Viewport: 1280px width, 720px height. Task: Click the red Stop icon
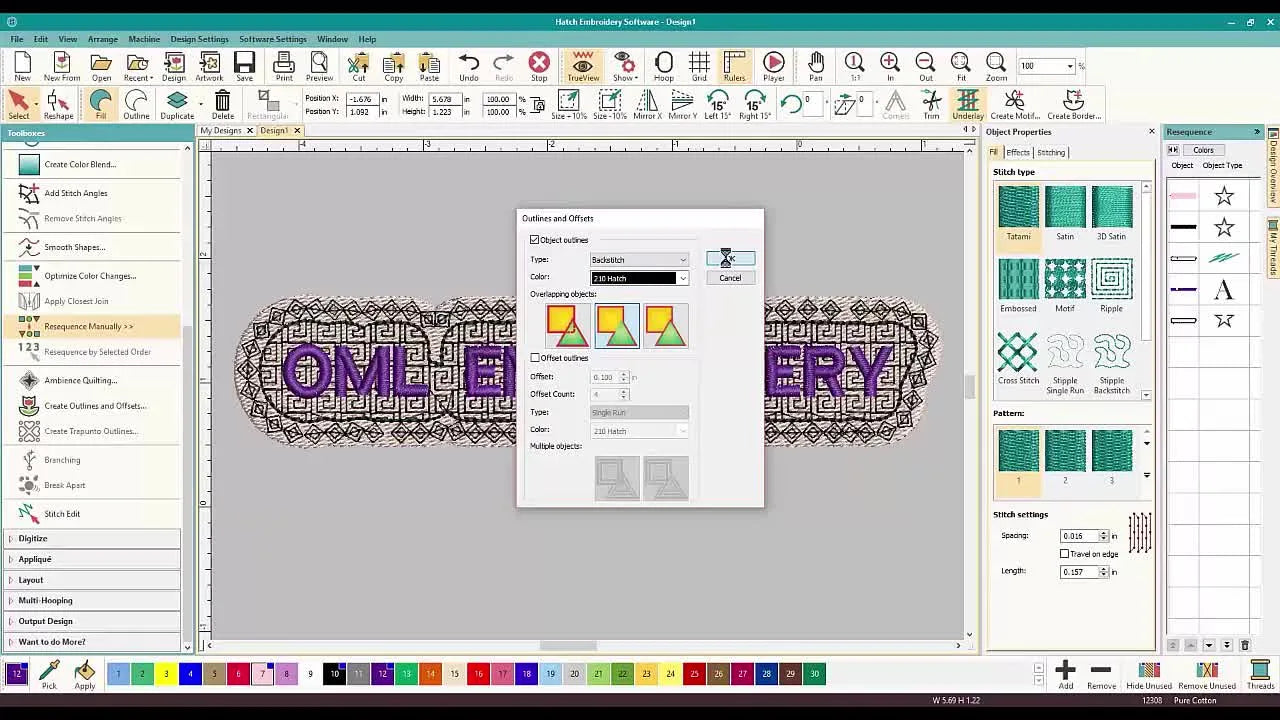pos(539,66)
